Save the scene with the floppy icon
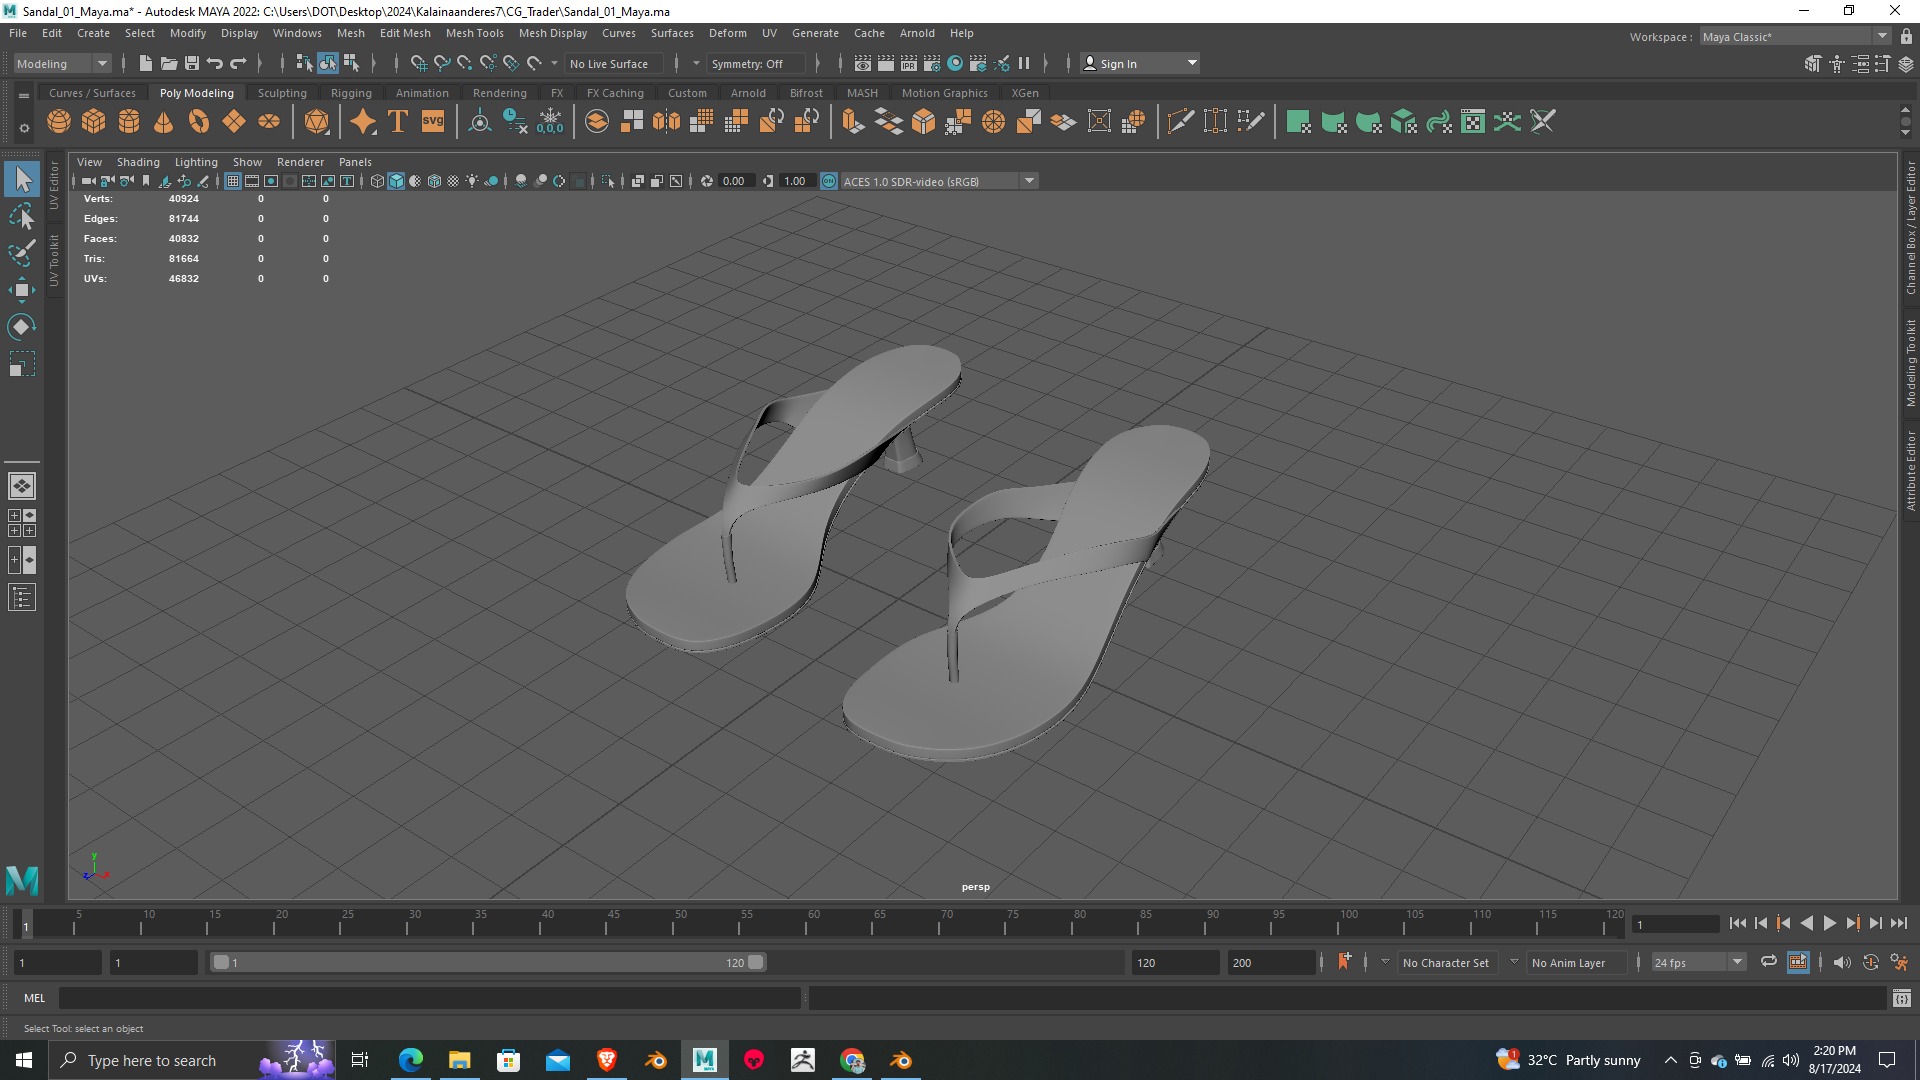This screenshot has height=1080, width=1920. click(192, 63)
